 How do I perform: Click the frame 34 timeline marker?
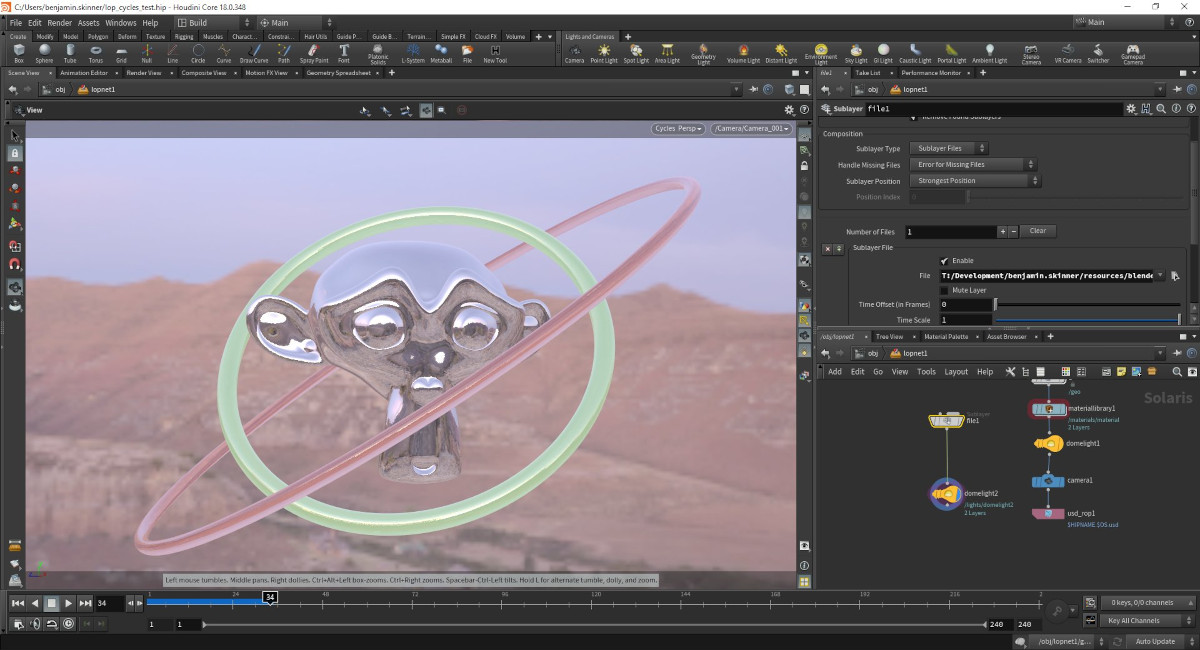point(269,597)
